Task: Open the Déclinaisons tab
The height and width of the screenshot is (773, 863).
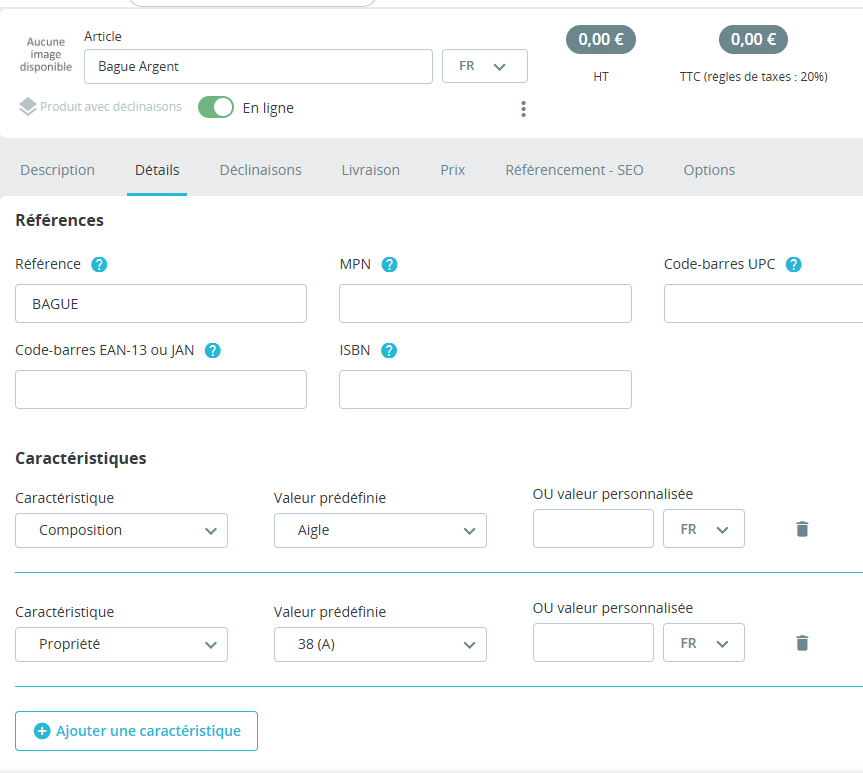Action: (x=260, y=170)
